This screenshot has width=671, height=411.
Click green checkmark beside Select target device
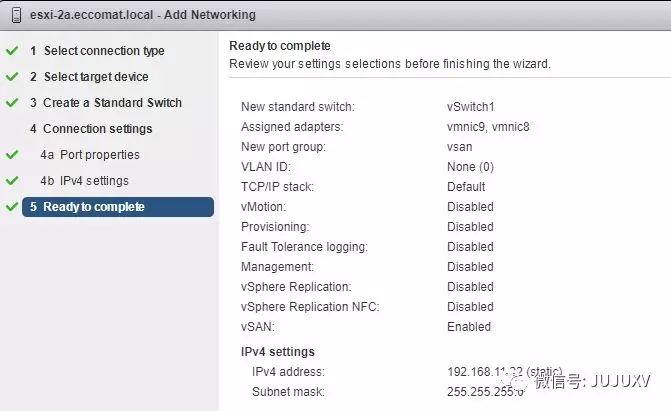(12, 77)
